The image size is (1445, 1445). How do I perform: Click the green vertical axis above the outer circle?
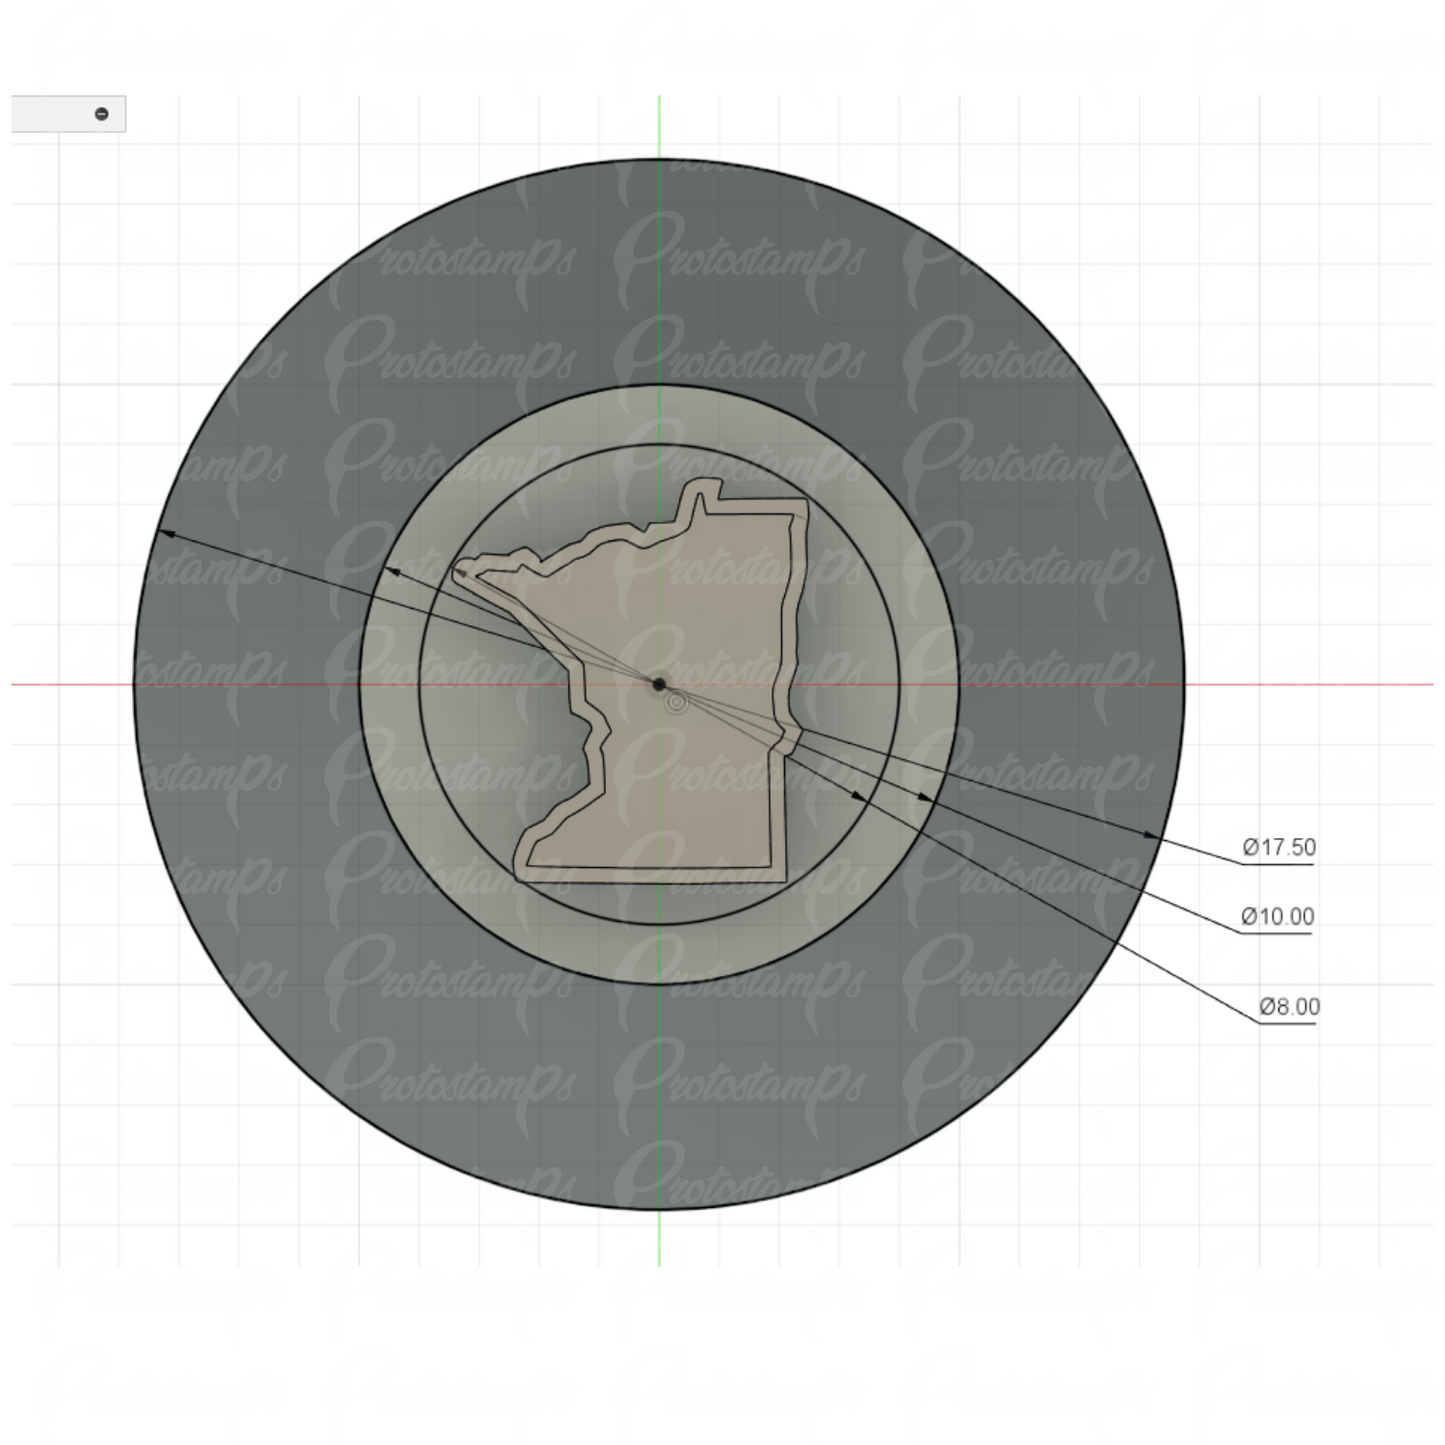pos(659,125)
